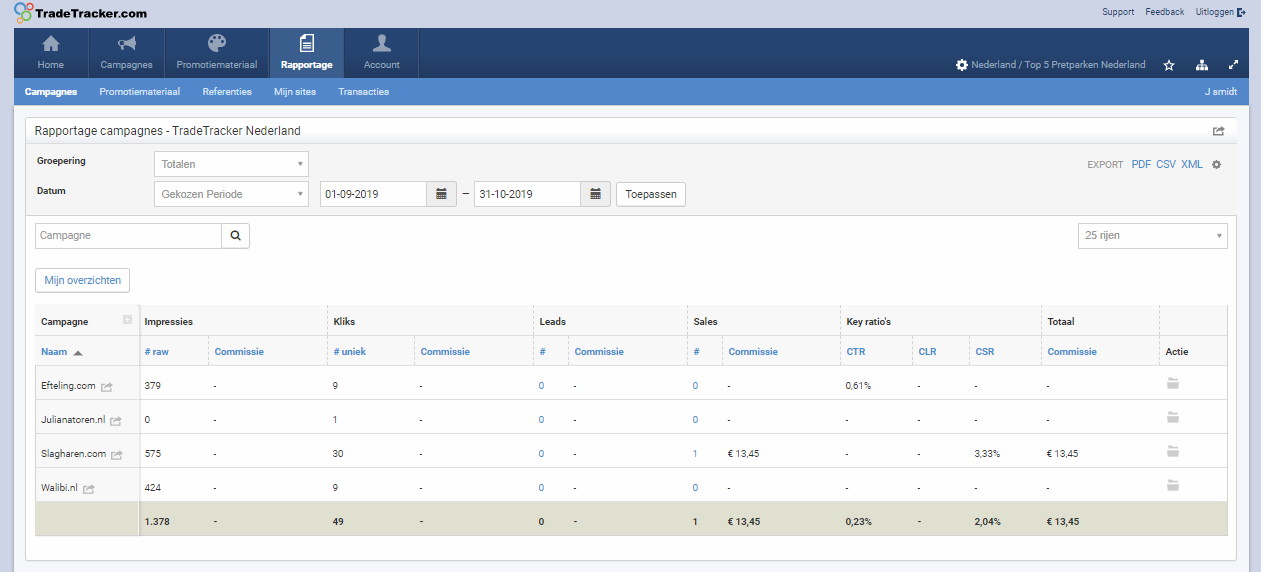Click the folder action icon for Slagharen.com
Screen dimensions: 1261x572
[x=1173, y=451]
